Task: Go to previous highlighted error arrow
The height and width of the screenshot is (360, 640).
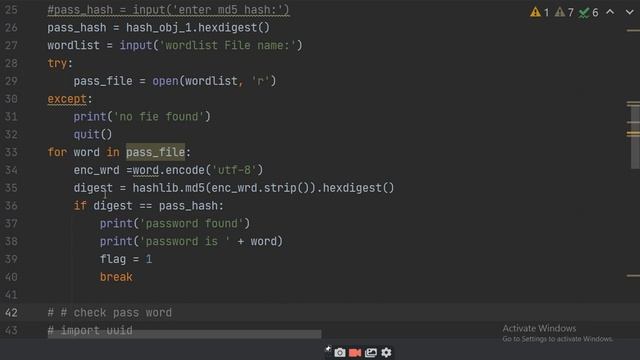Action: [610, 12]
